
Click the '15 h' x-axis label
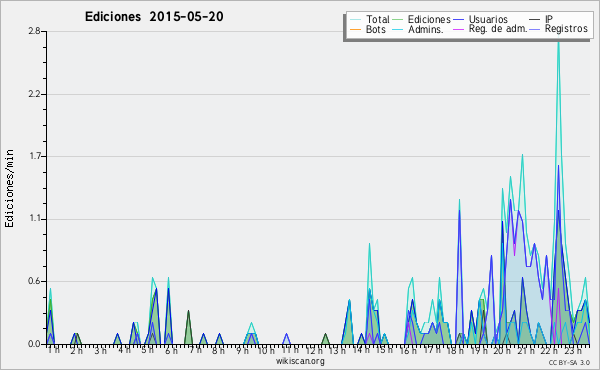[x=384, y=350]
